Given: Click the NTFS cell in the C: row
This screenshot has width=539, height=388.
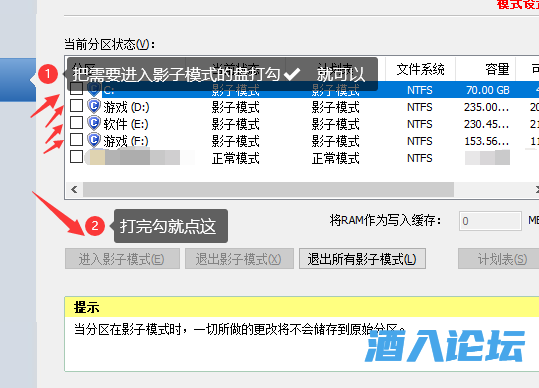Looking at the screenshot, I should pyautogui.click(x=420, y=90).
